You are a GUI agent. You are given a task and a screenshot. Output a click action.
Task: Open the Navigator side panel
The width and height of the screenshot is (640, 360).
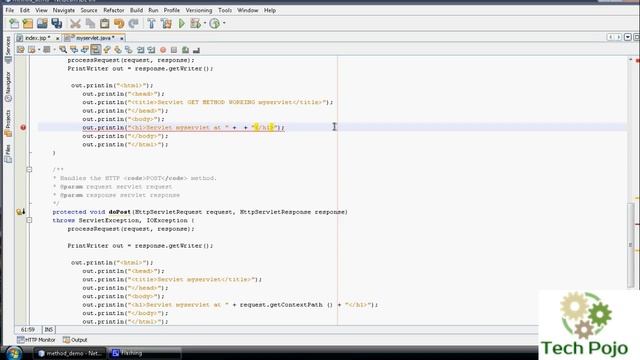(8, 87)
